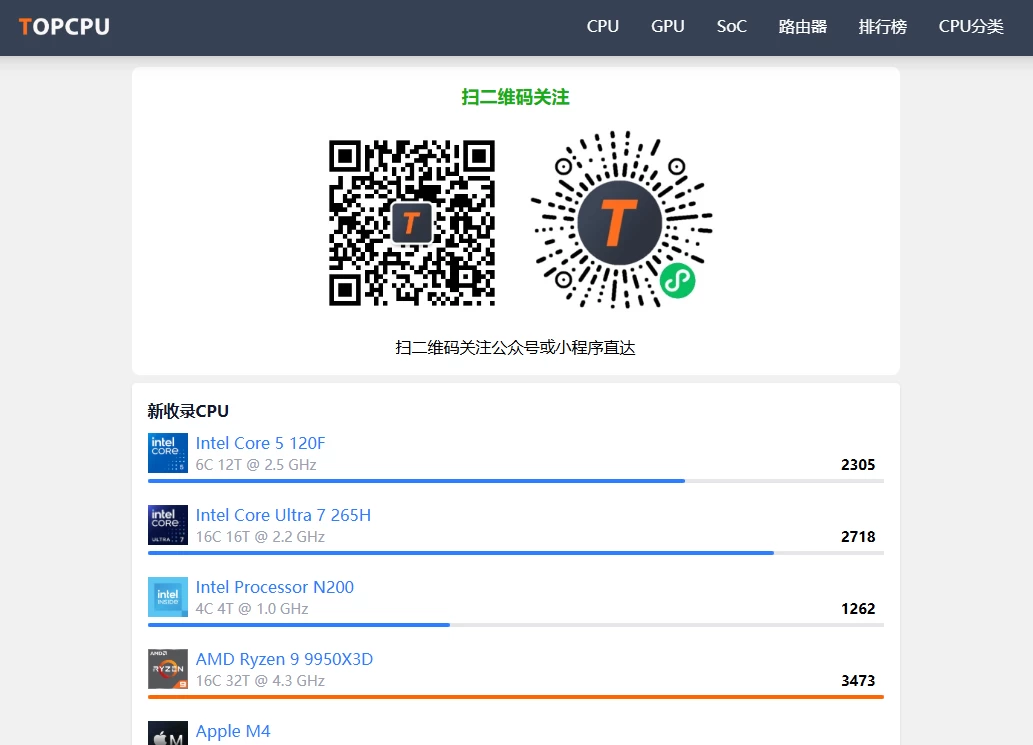Open the CPU分类 navigation item
The image size is (1033, 745).
click(x=971, y=27)
